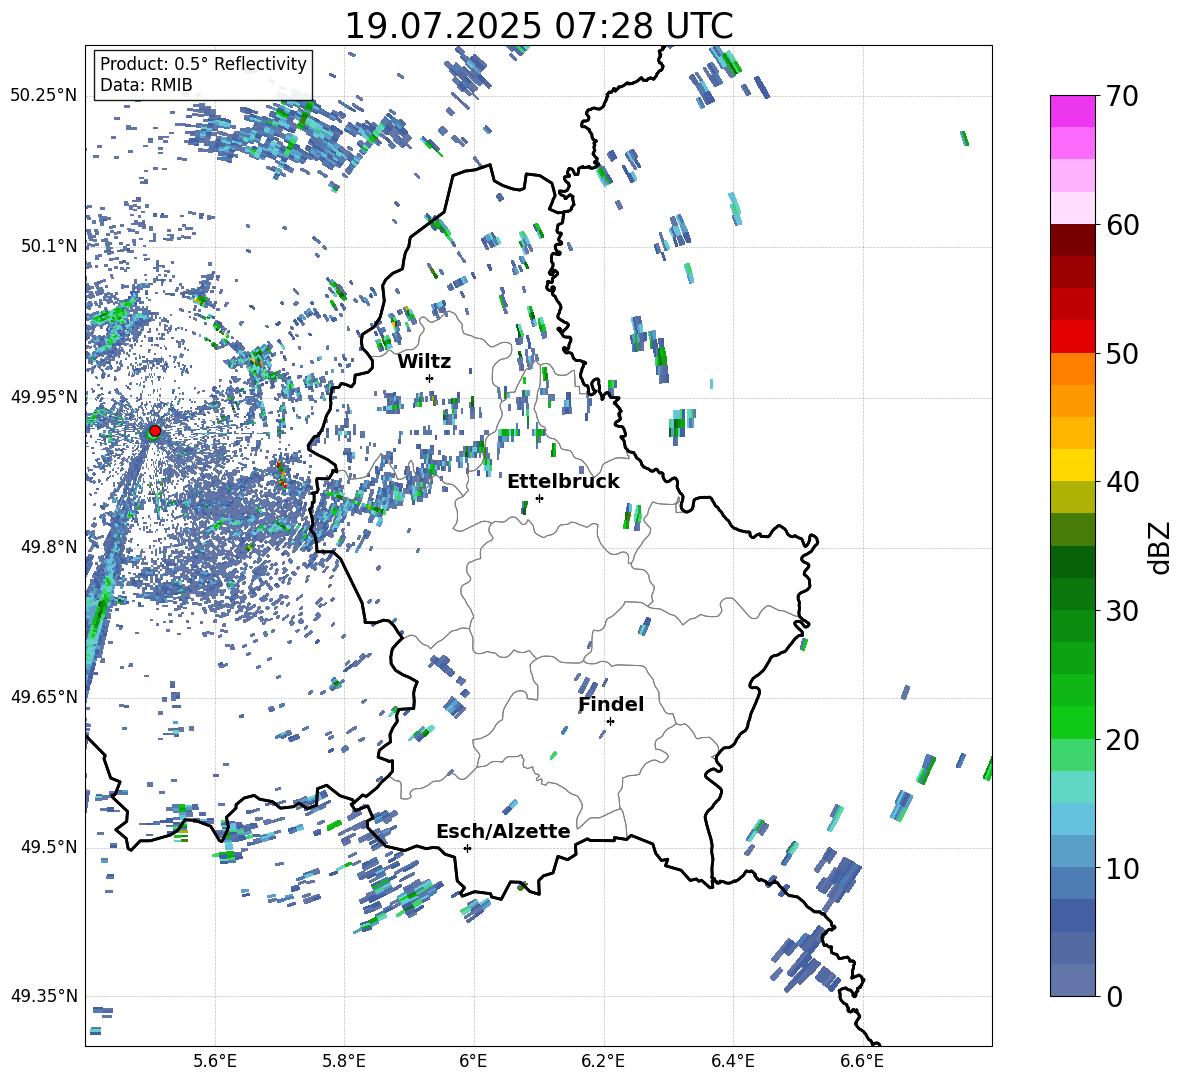This screenshot has height=1081, width=1184.
Task: Click the magenta swatch atop the colorbar
Action: pyautogui.click(x=1072, y=111)
